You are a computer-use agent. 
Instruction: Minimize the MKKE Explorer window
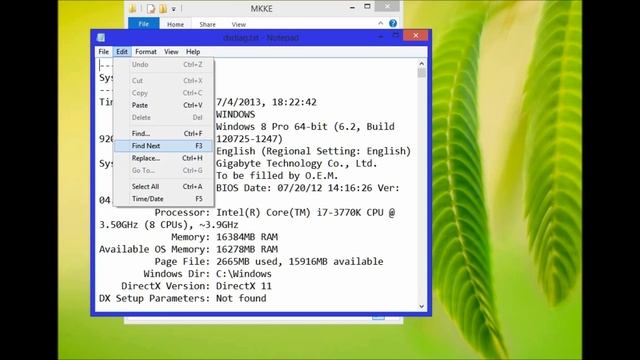(x=352, y=7)
